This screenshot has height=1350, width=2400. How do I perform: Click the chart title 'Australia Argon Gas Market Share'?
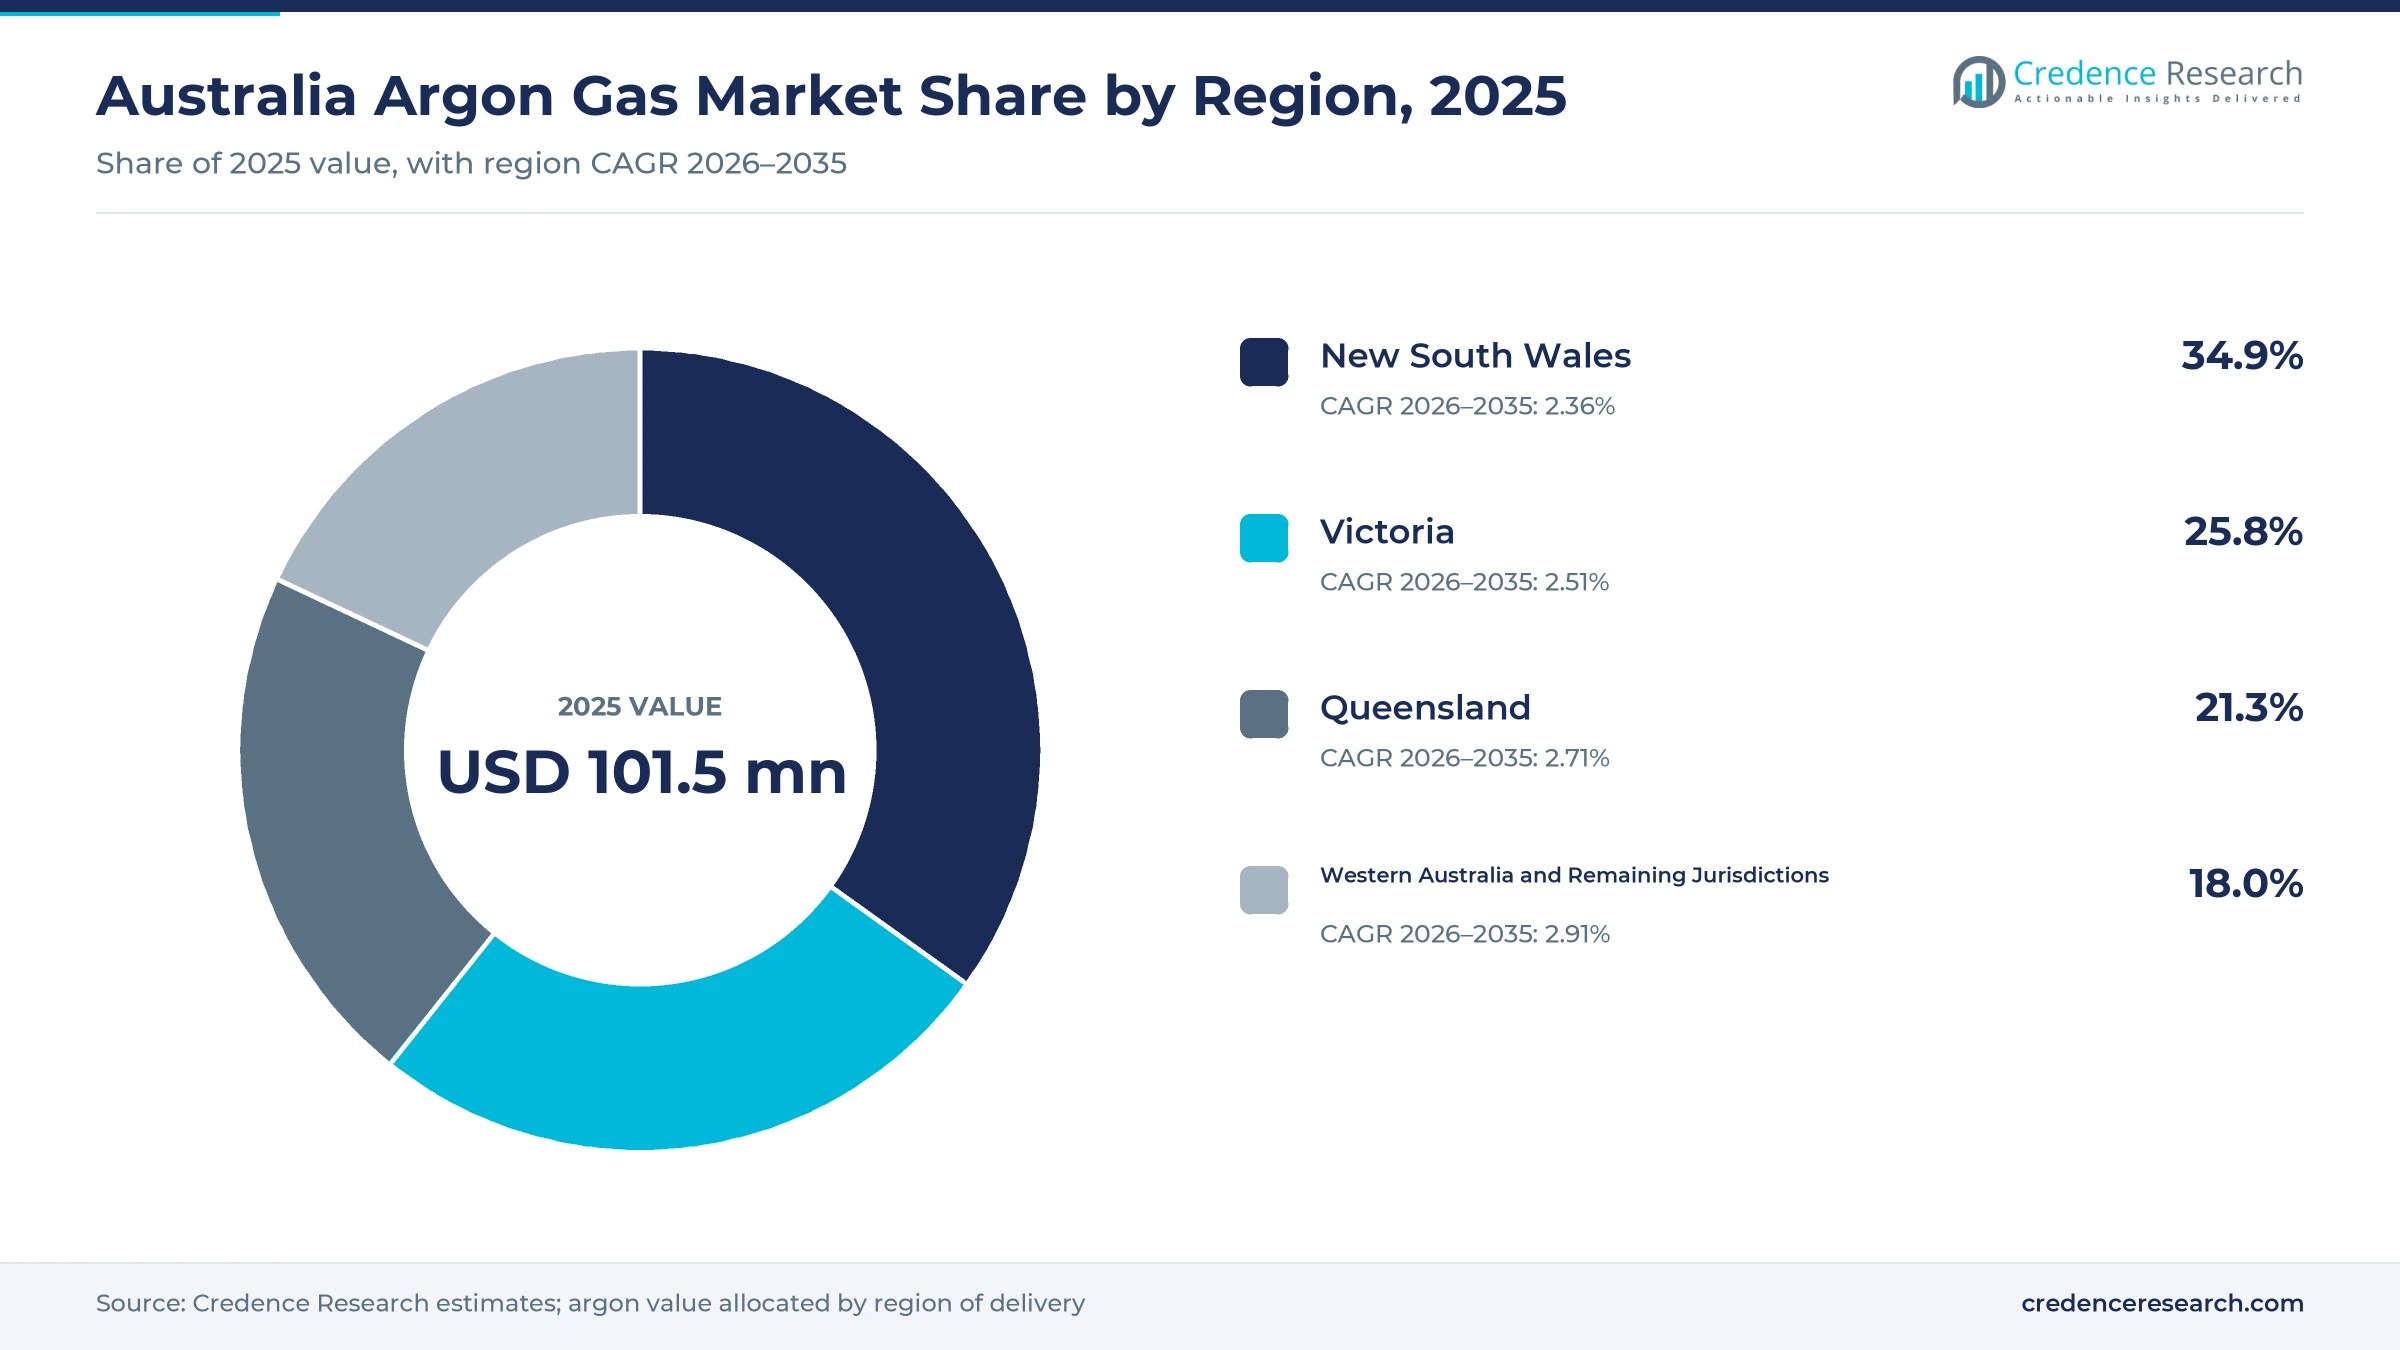(x=592, y=97)
